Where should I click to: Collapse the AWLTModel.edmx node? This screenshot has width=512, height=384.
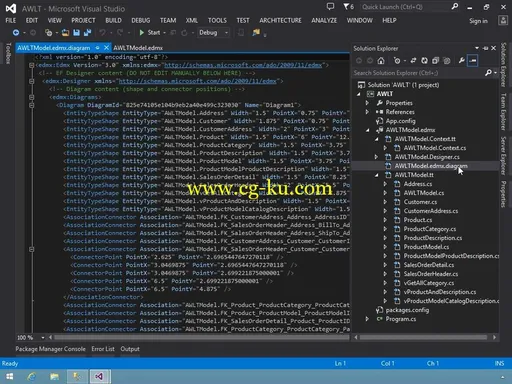click(x=368, y=130)
